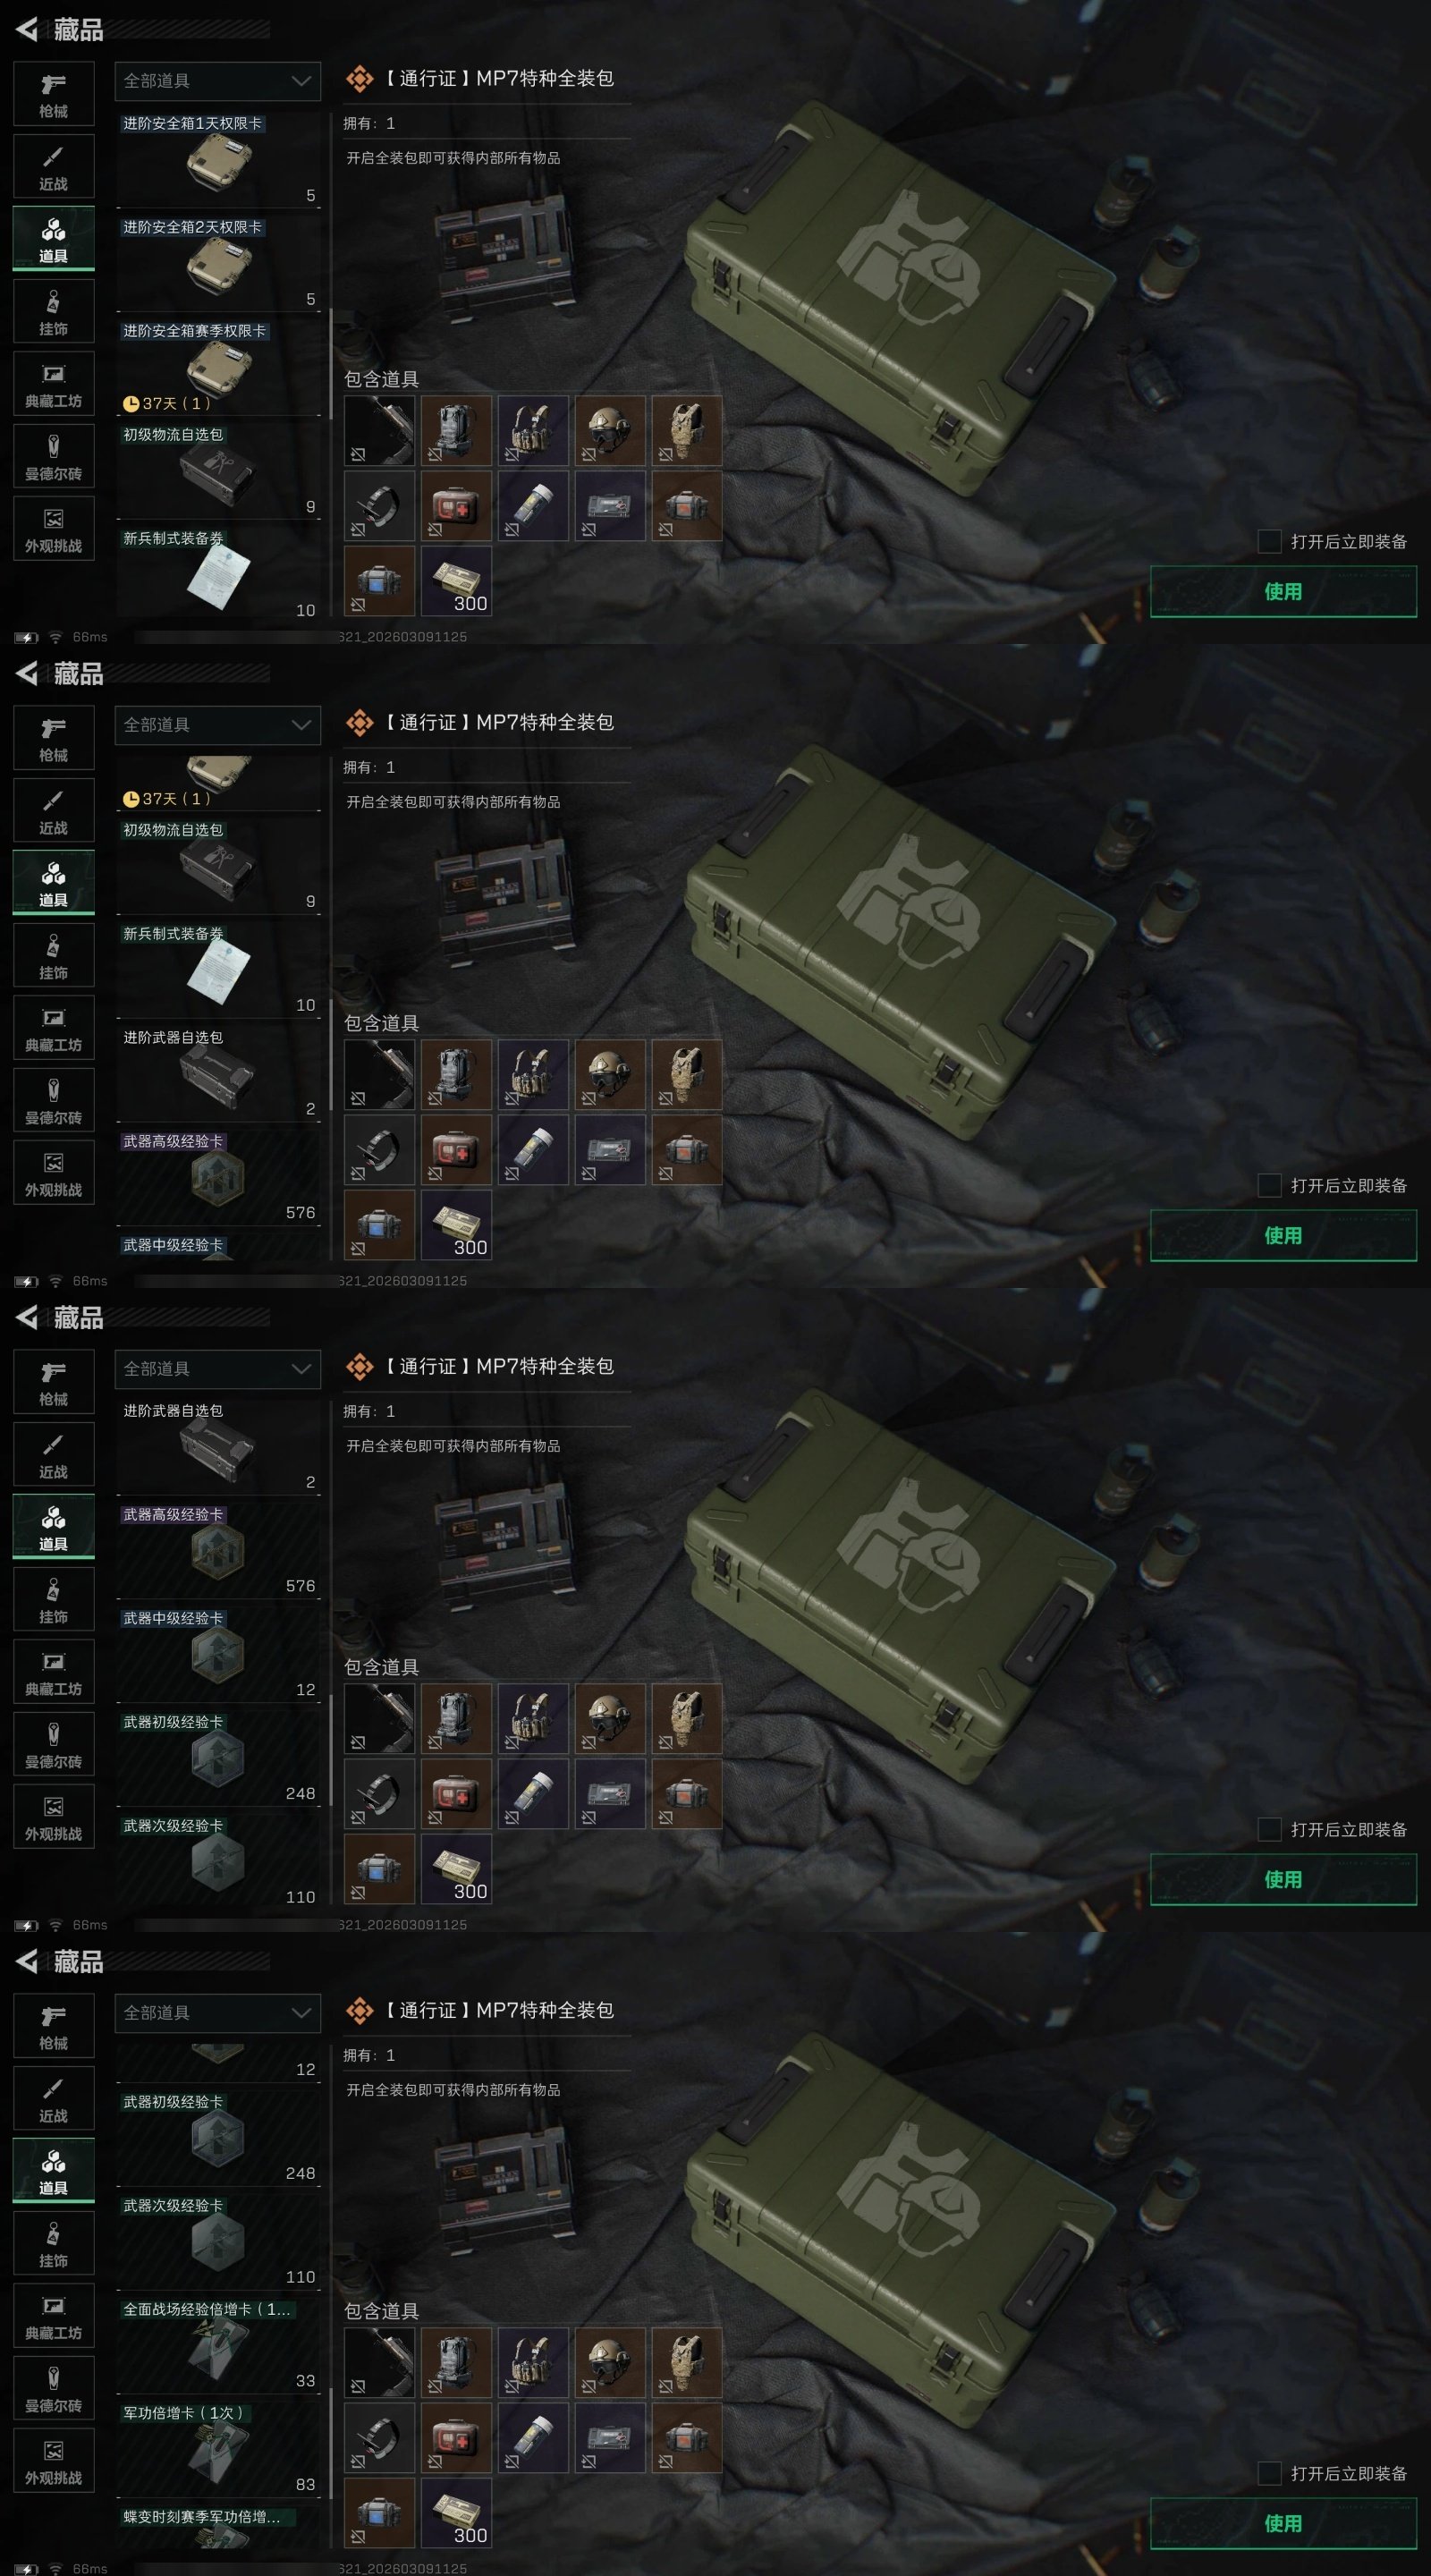Switch to 挂饰 tab in the topmost sidebar
Screen dimensions: 1431x2576
pos(54,312)
